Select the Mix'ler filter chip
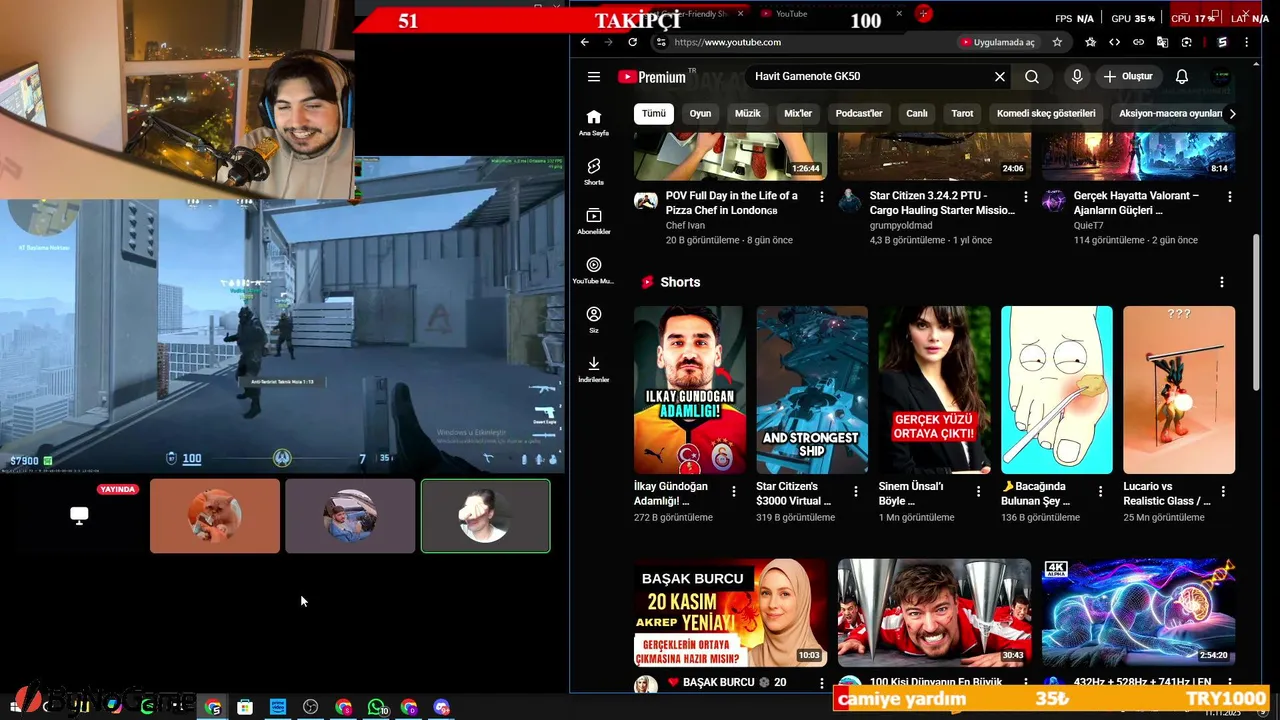1280x720 pixels. tap(798, 113)
